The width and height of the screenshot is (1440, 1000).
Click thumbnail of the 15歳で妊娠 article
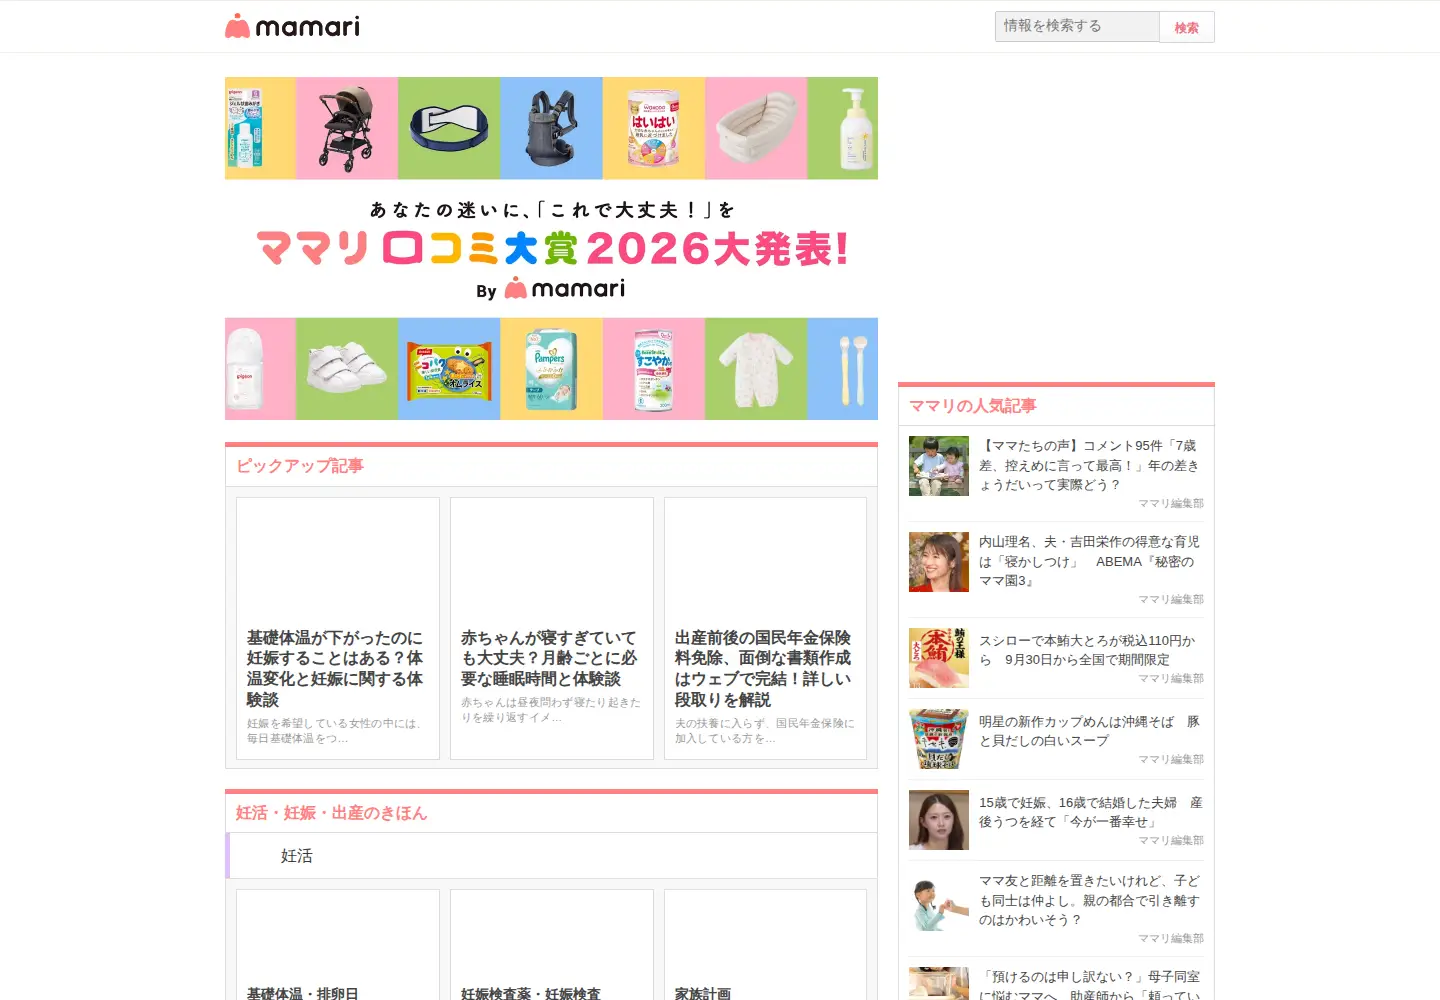pyautogui.click(x=939, y=820)
